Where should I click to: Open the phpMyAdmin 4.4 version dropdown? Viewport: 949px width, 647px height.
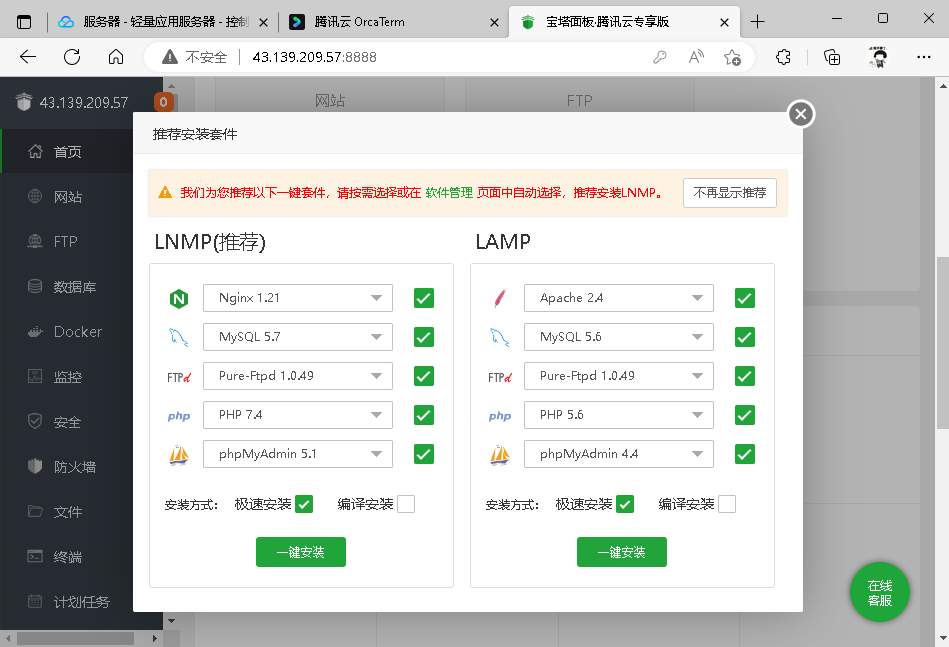(619, 454)
